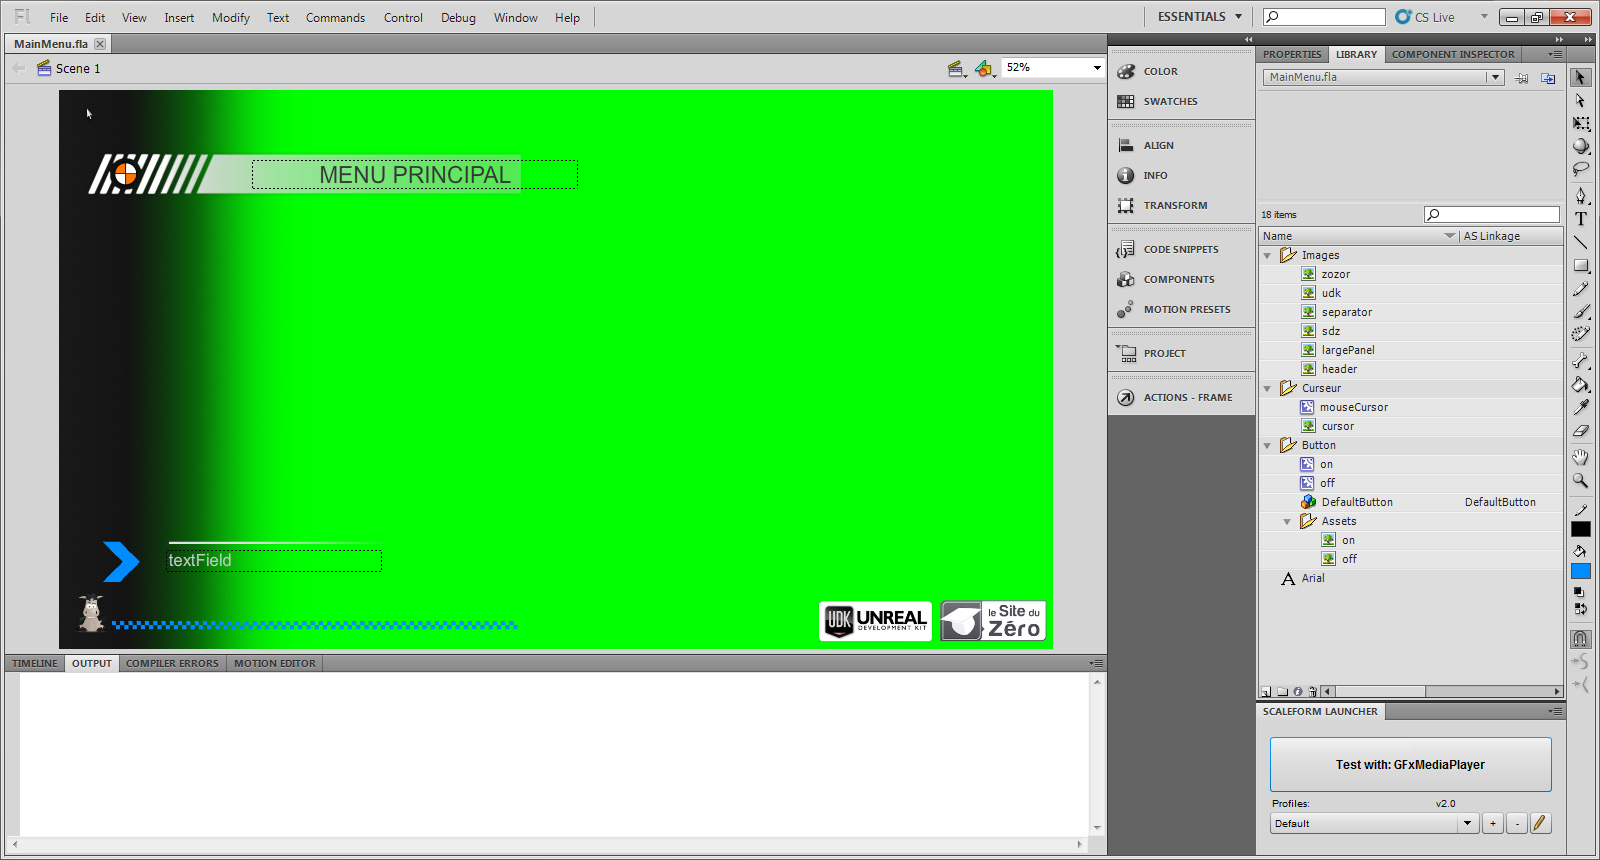Delete selected library item with trash icon
The width and height of the screenshot is (1600, 860).
tap(1313, 691)
